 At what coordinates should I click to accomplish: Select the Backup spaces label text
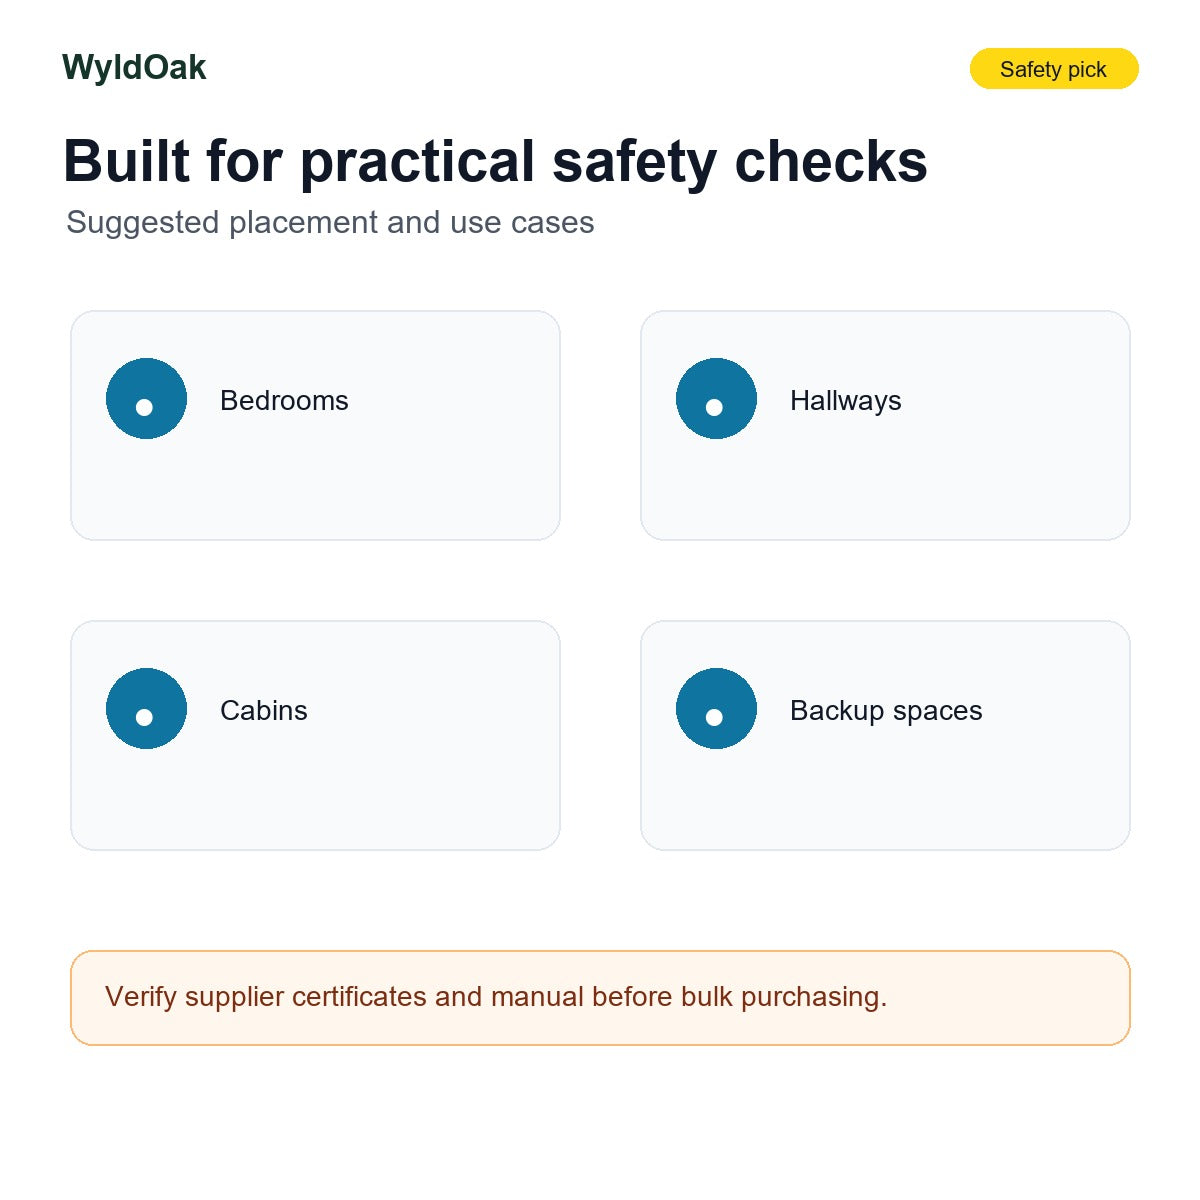pos(886,711)
